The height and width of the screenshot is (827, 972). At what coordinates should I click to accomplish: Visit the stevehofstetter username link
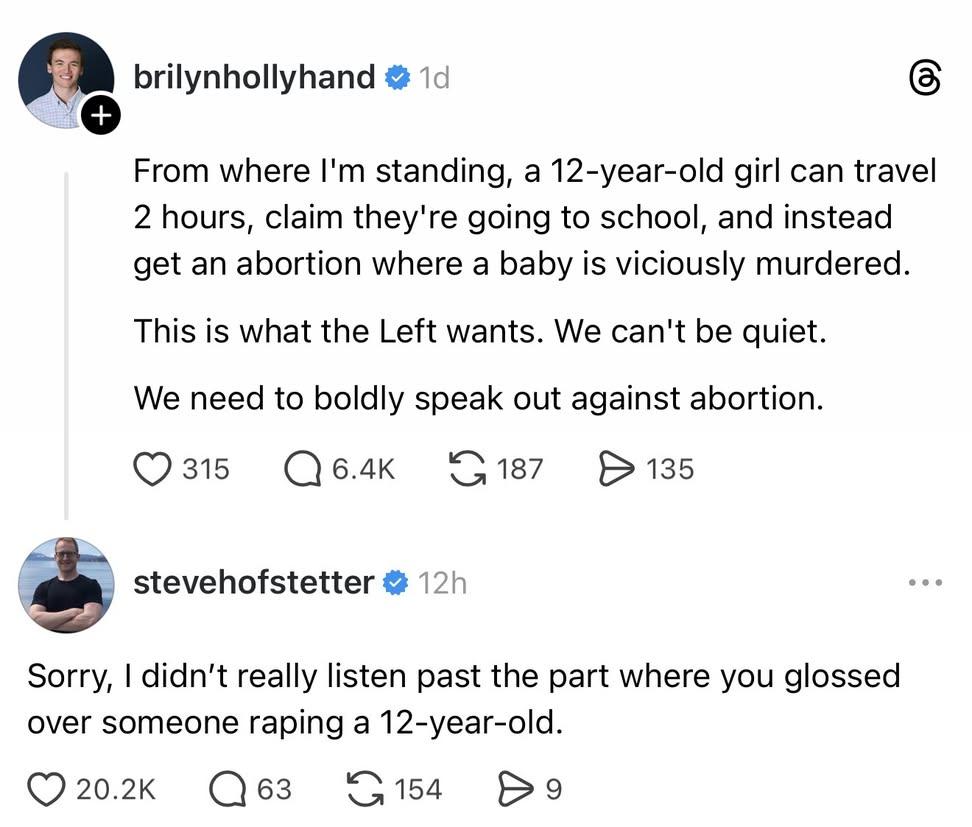coord(254,582)
